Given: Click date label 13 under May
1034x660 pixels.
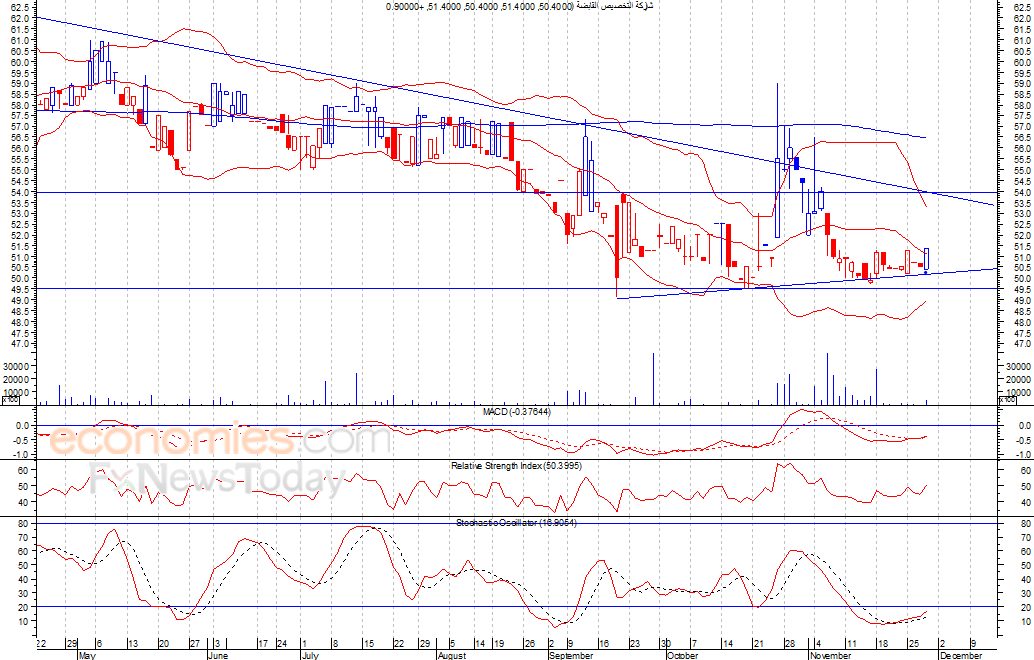Looking at the screenshot, I should [x=133, y=644].
